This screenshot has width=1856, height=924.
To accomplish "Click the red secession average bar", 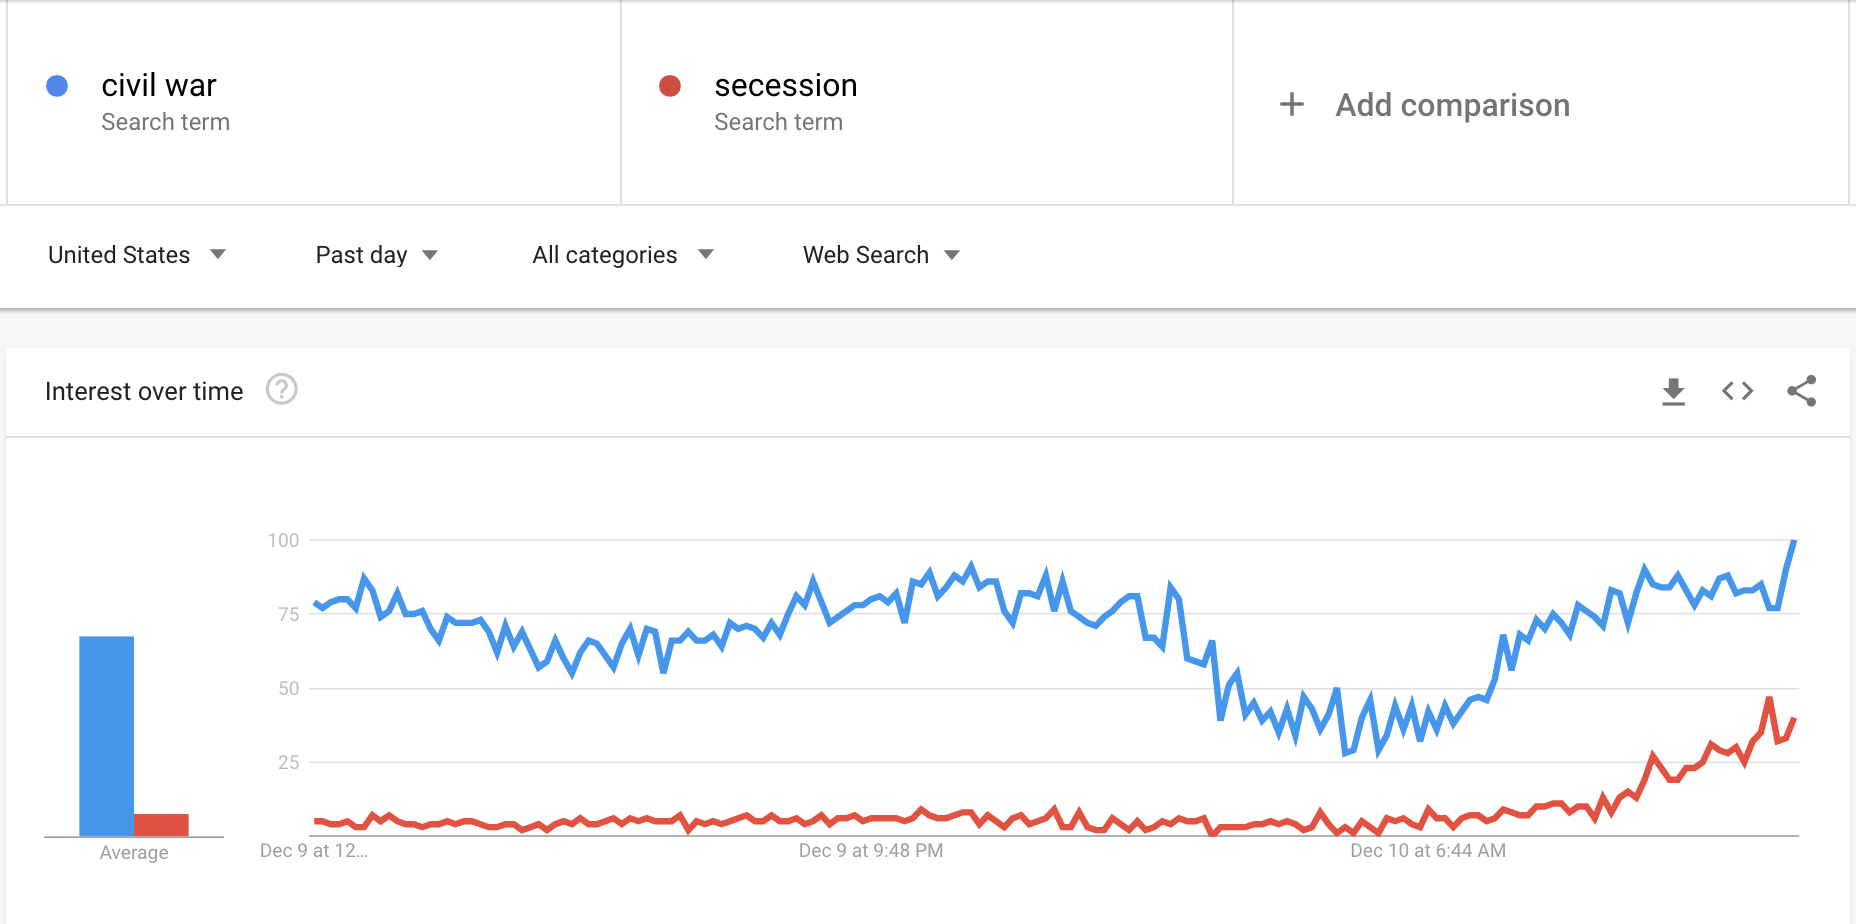I will [x=161, y=825].
